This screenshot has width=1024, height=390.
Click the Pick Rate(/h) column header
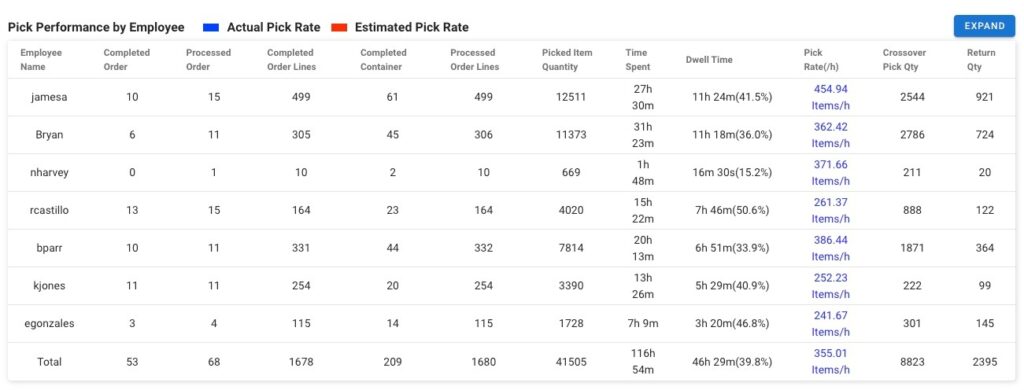pyautogui.click(x=822, y=59)
